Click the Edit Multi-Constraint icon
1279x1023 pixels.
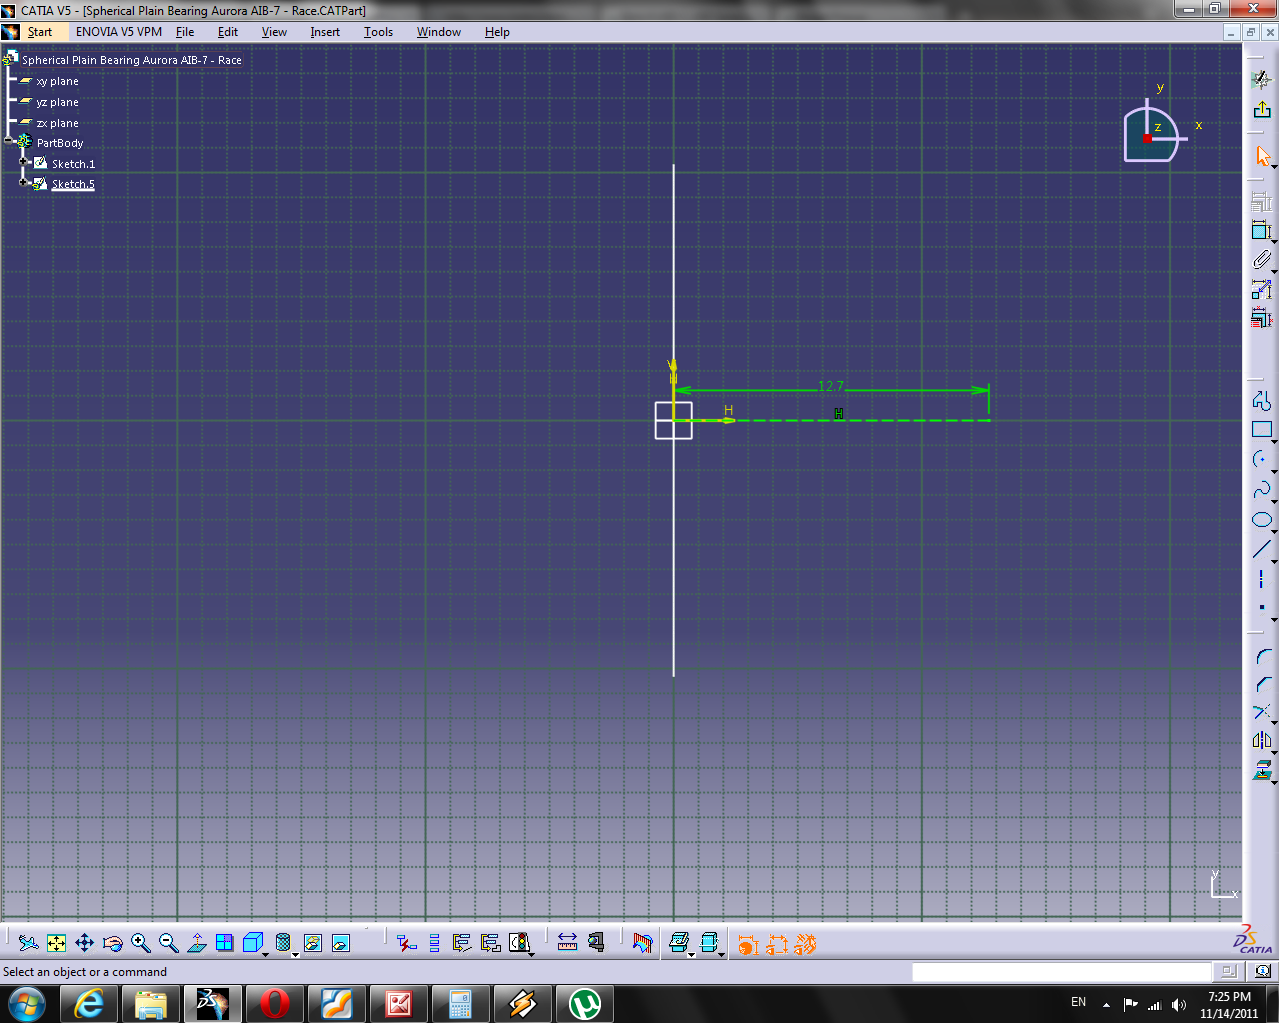click(x=1261, y=318)
